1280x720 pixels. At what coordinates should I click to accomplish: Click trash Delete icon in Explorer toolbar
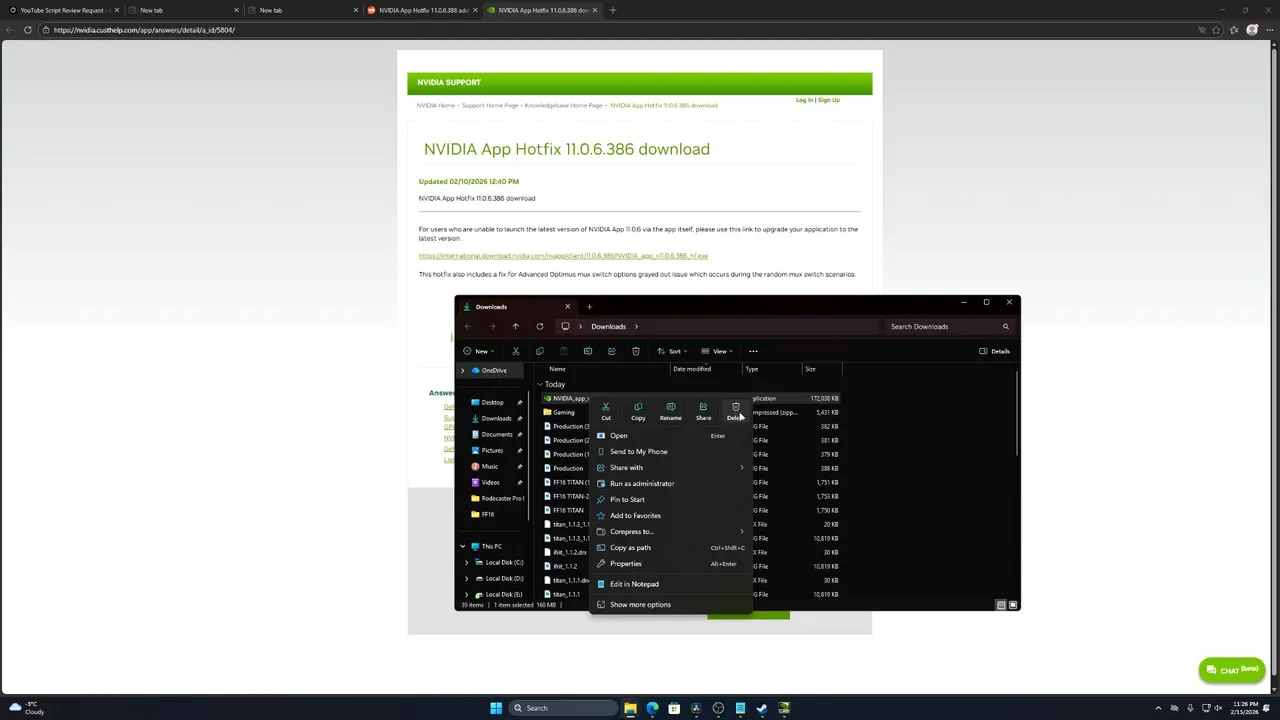tap(636, 351)
